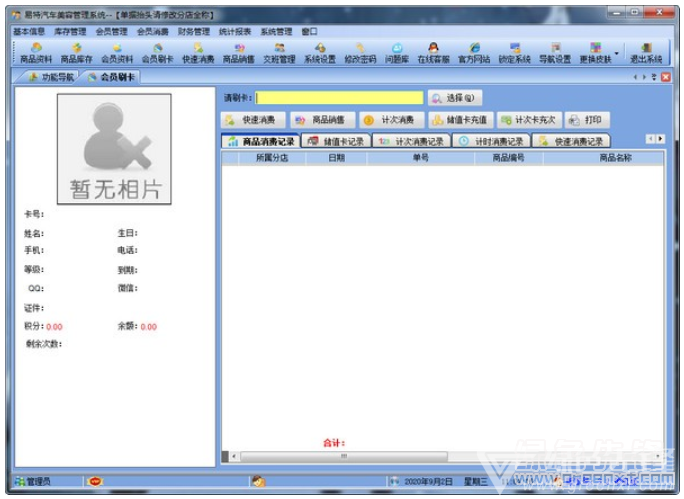This screenshot has width=684, height=499.
Task: Open the 财务管理 menu
Action: click(x=194, y=31)
